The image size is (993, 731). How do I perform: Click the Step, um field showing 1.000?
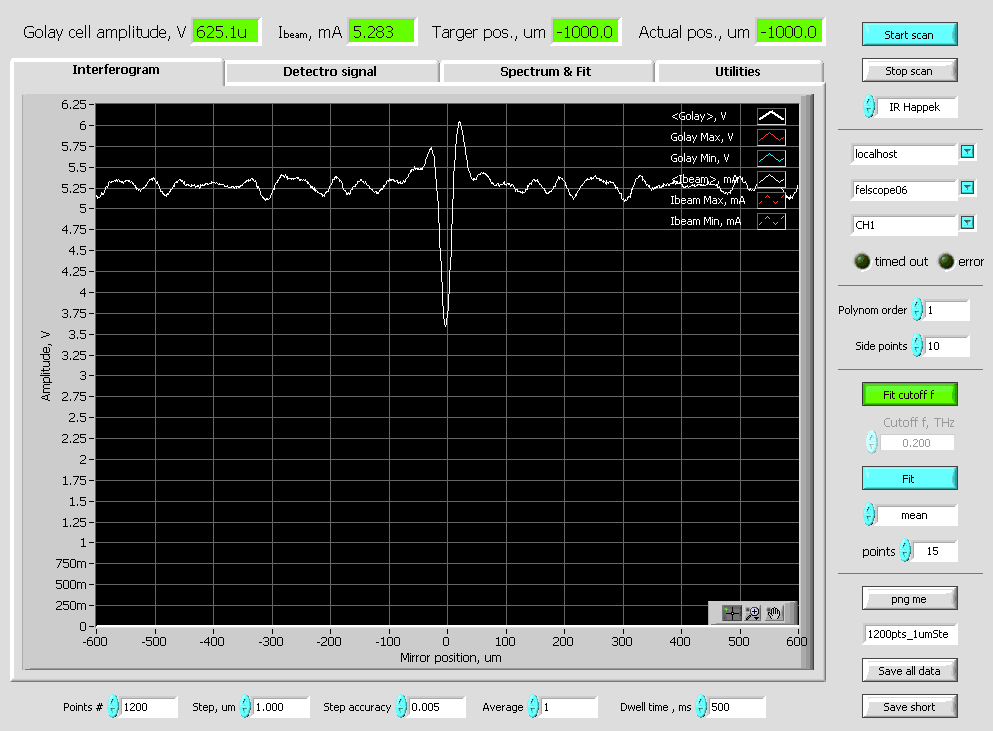281,707
